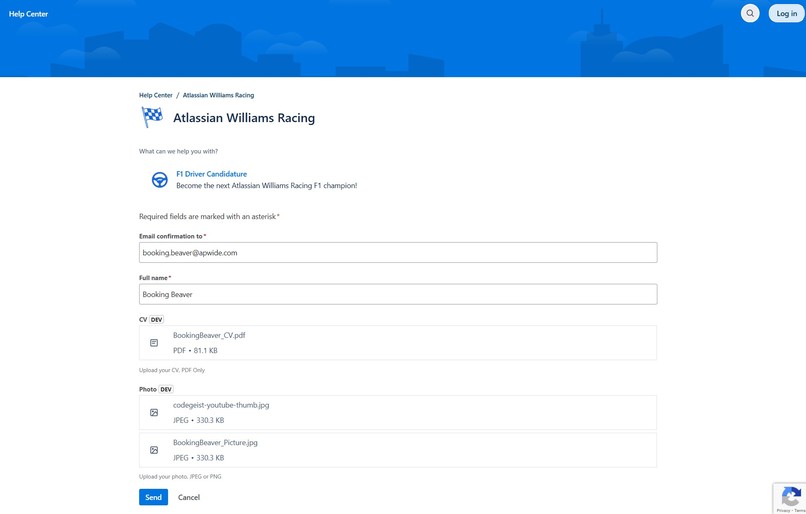The height and width of the screenshot is (514, 806).
Task: Select codegeist-youtube-thumb.jpg attachment
Action: click(398, 413)
